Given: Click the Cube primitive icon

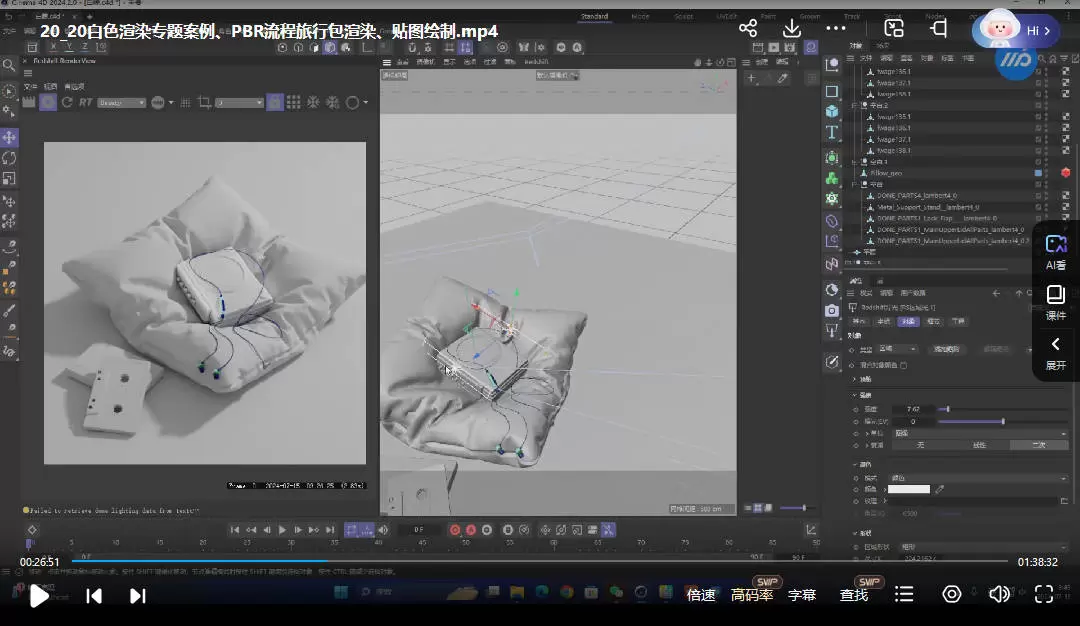Looking at the screenshot, I should (x=832, y=111).
